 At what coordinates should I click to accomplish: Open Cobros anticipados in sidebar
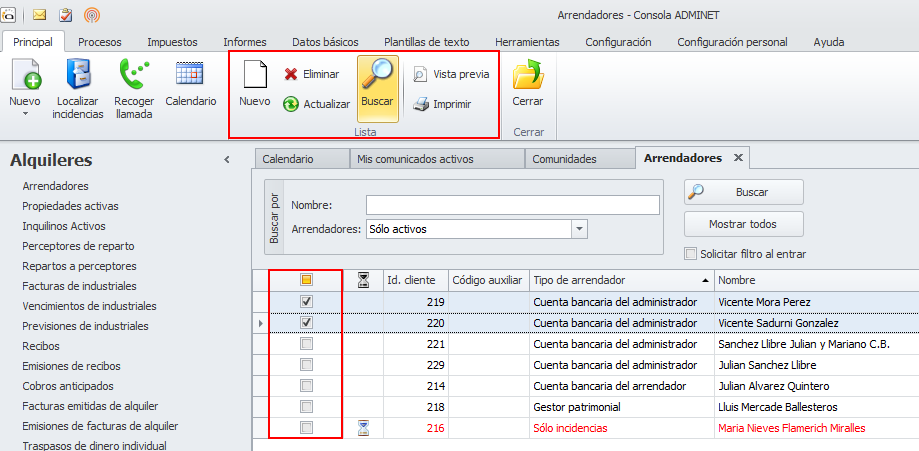(68, 386)
